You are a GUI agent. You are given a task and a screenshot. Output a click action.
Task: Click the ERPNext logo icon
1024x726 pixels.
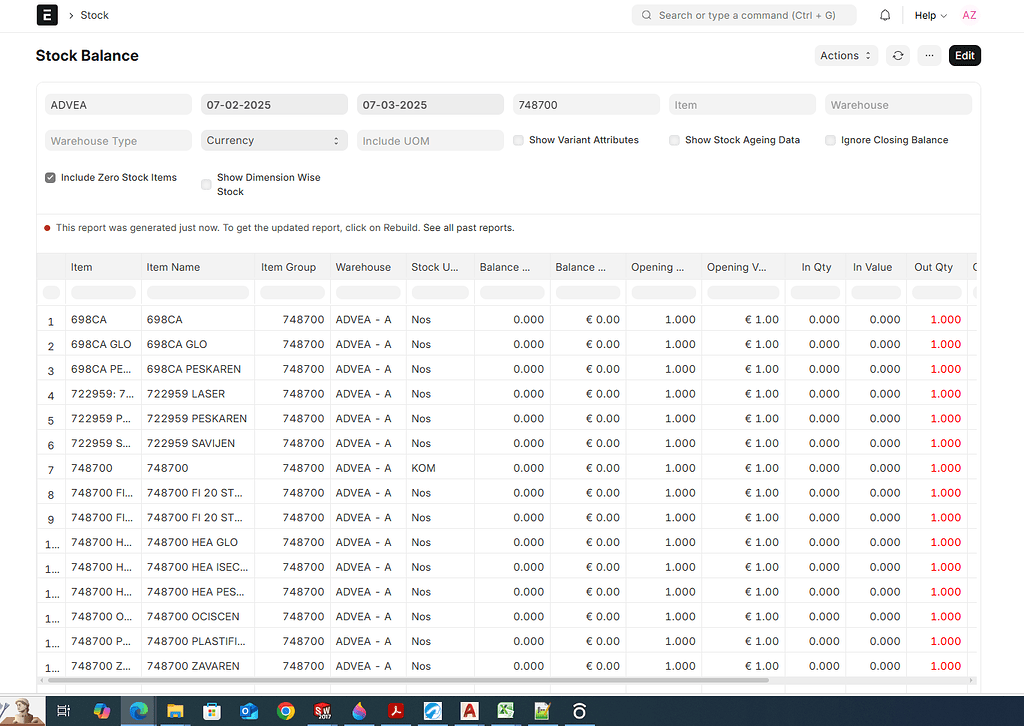pyautogui.click(x=47, y=15)
